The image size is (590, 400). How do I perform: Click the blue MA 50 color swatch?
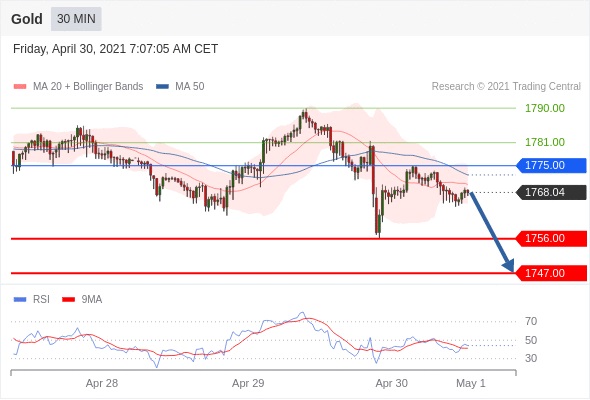[163, 87]
